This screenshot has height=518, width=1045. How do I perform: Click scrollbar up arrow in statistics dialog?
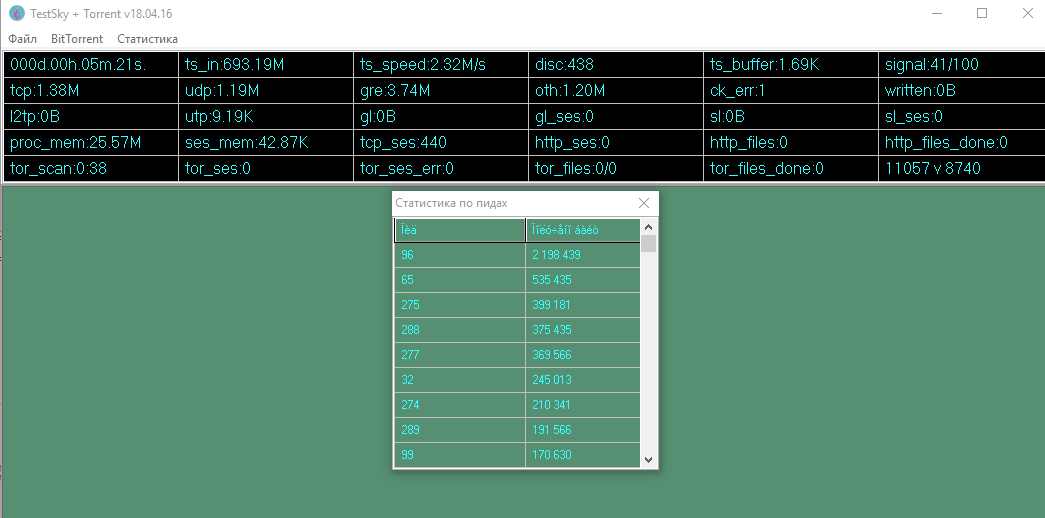pyautogui.click(x=649, y=227)
